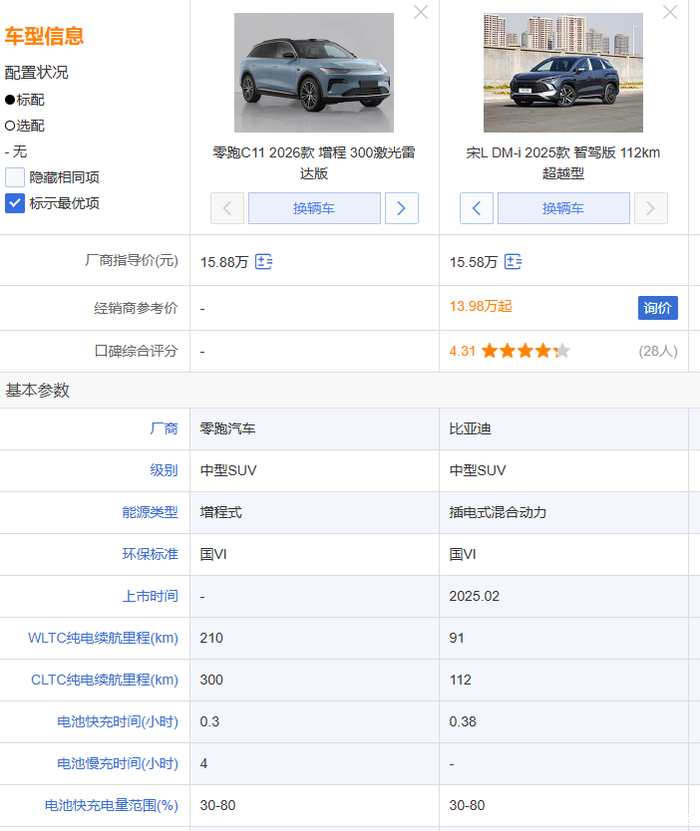Viewport: 700px width, 831px height.
Task: Remove the 宋L DM-i car from comparison
Action: (x=670, y=12)
